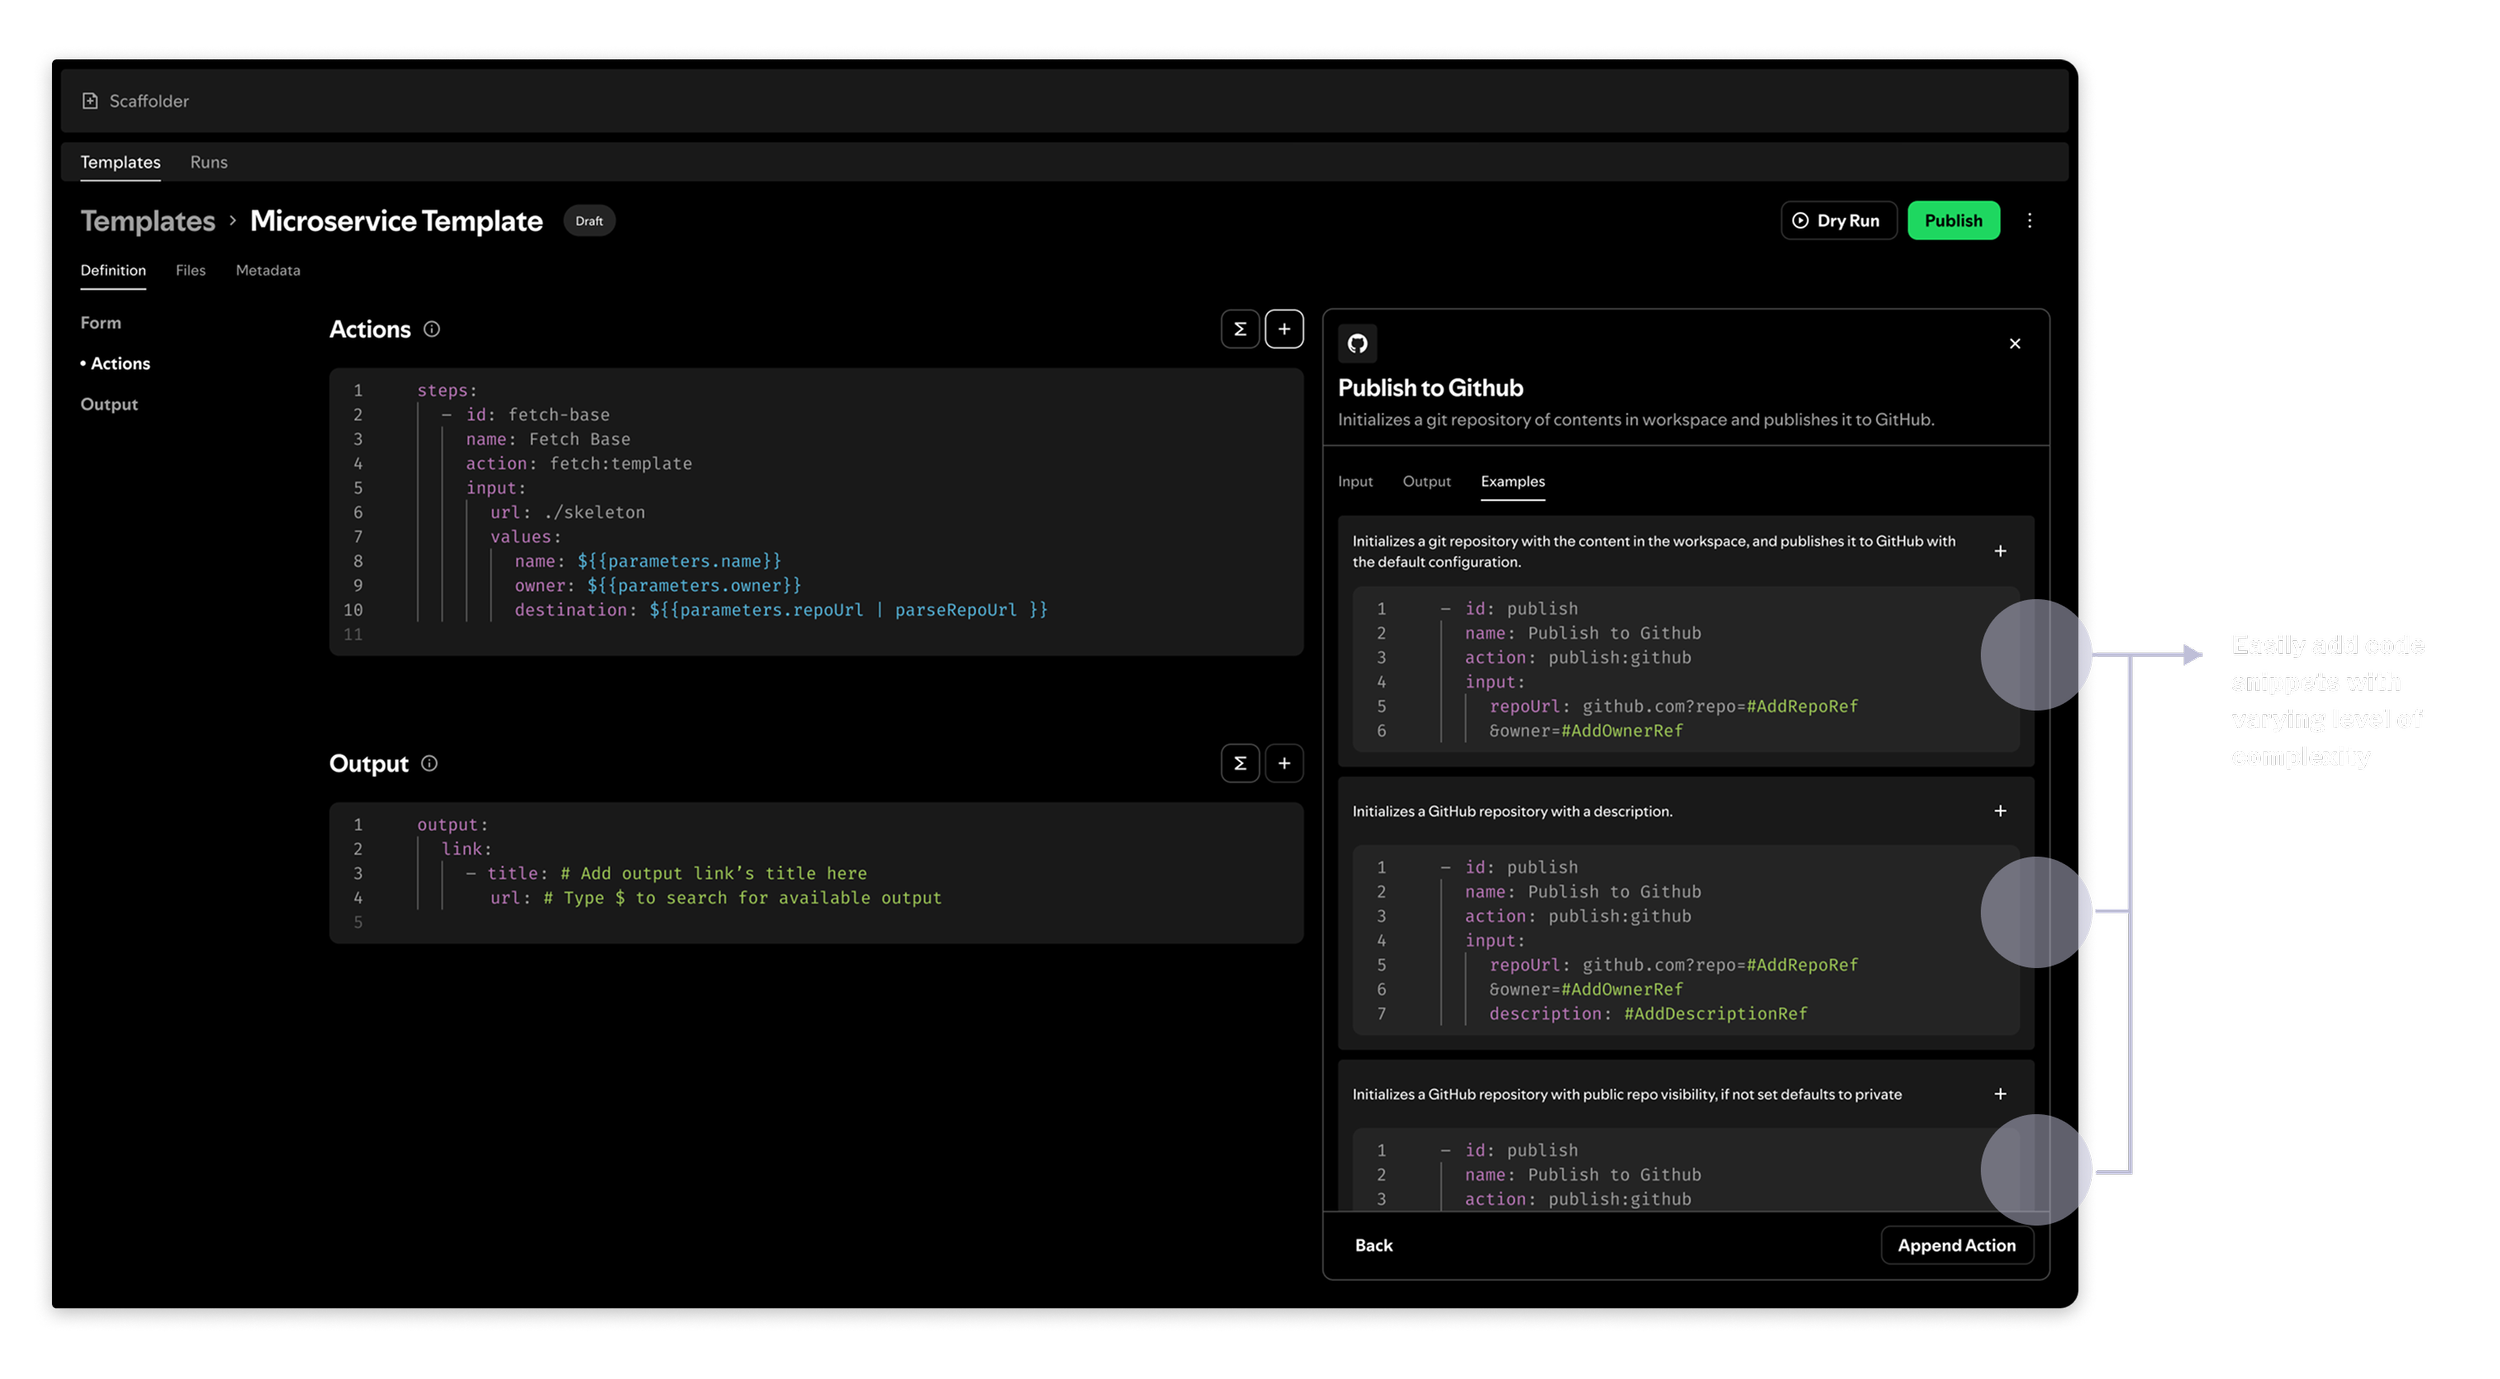The width and height of the screenshot is (2500, 1379).
Task: Select Actions in the left sidebar
Action: coord(116,364)
